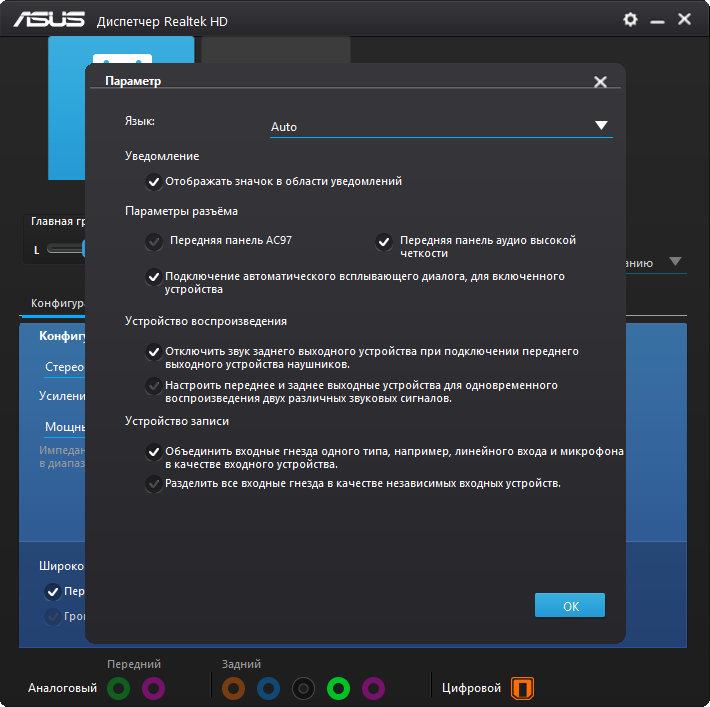Select Разделить все входные гнезда option

click(154, 484)
